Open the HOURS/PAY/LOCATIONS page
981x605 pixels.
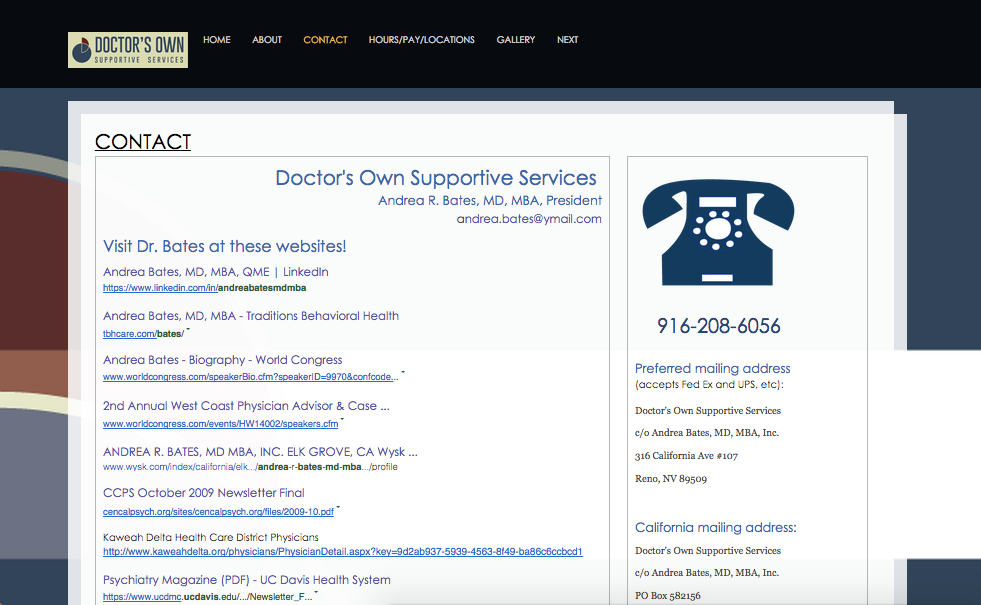click(422, 39)
